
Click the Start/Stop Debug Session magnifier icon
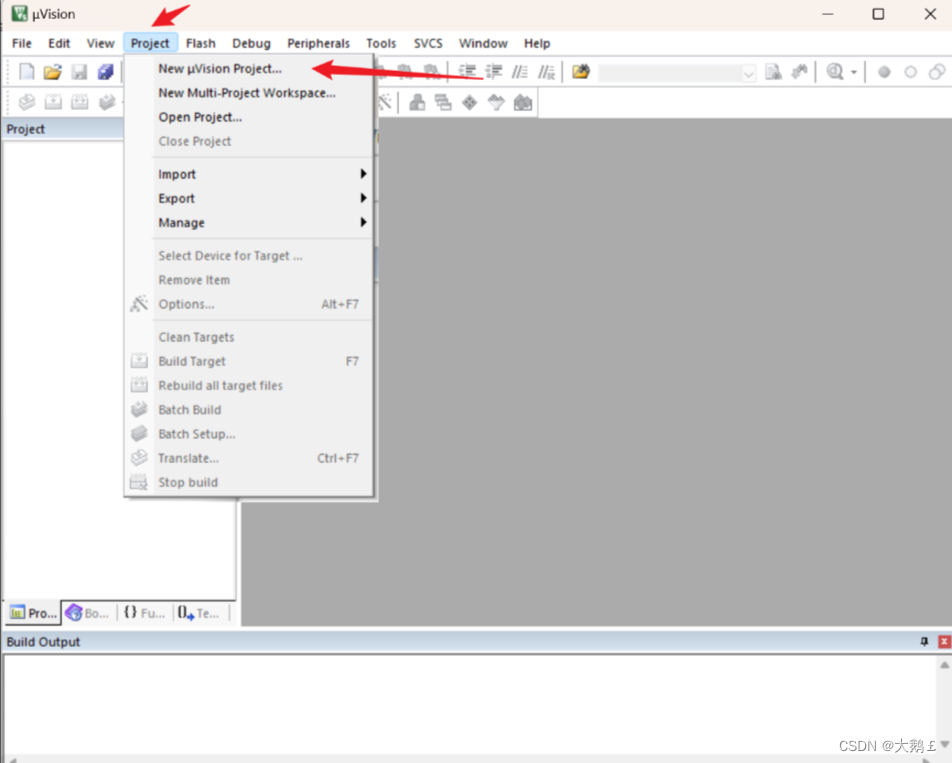(835, 72)
